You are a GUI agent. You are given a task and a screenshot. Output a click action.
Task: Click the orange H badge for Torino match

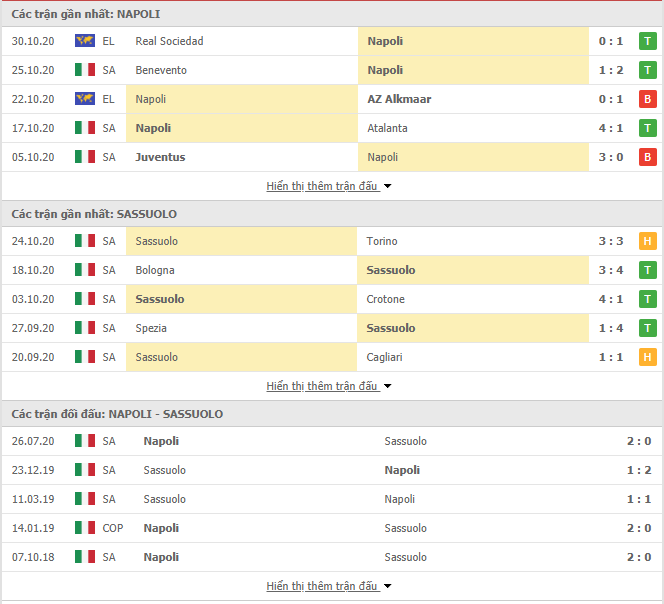(x=647, y=241)
